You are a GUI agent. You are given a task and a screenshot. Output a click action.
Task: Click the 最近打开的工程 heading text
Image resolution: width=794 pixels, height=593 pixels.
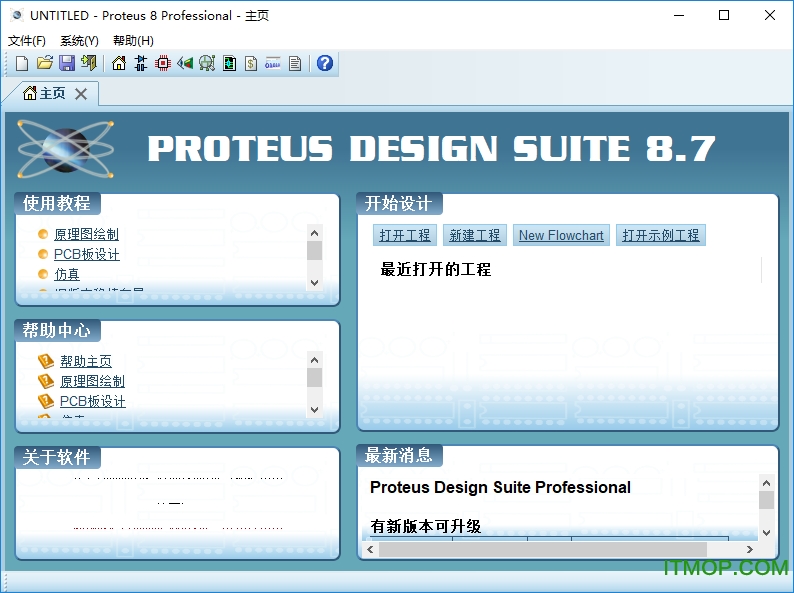pyautogui.click(x=435, y=269)
